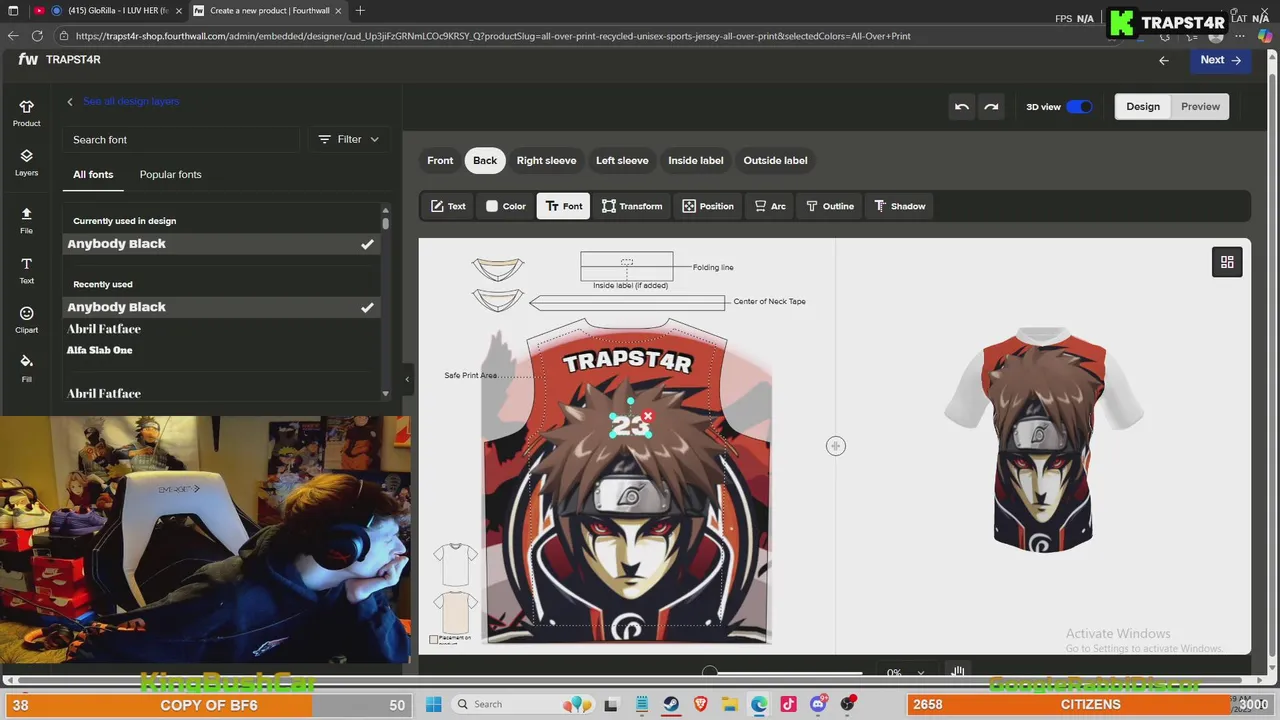Click the Fourthwall fw logo
The width and height of the screenshot is (1280, 720).
[28, 59]
